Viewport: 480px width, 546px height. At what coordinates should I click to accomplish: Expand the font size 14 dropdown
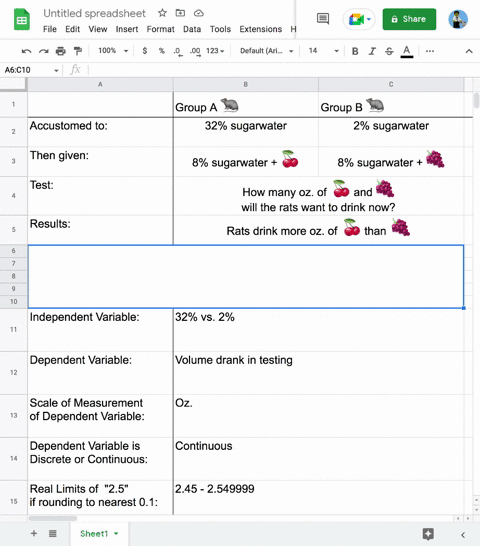323,51
